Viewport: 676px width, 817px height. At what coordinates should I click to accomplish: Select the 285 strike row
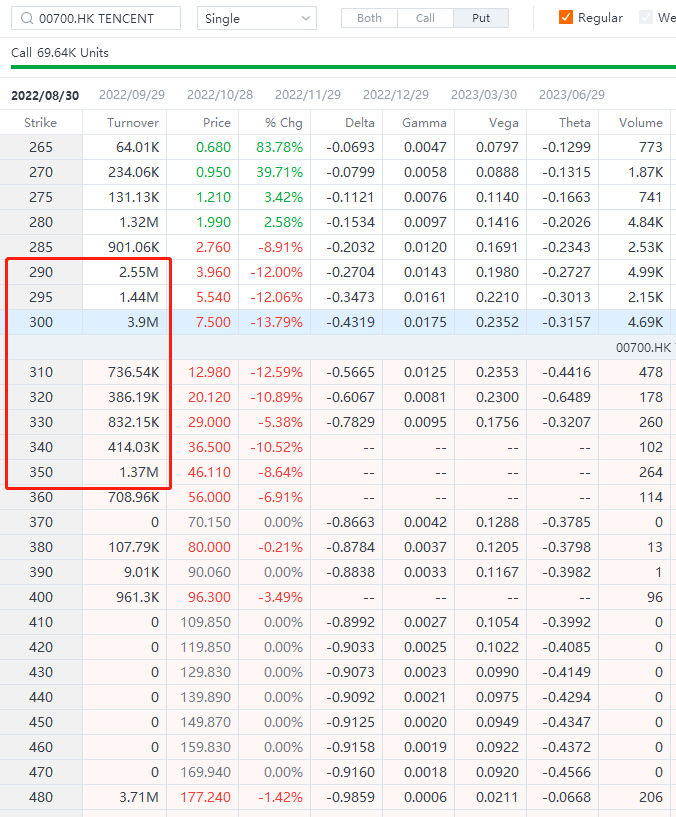pos(338,247)
